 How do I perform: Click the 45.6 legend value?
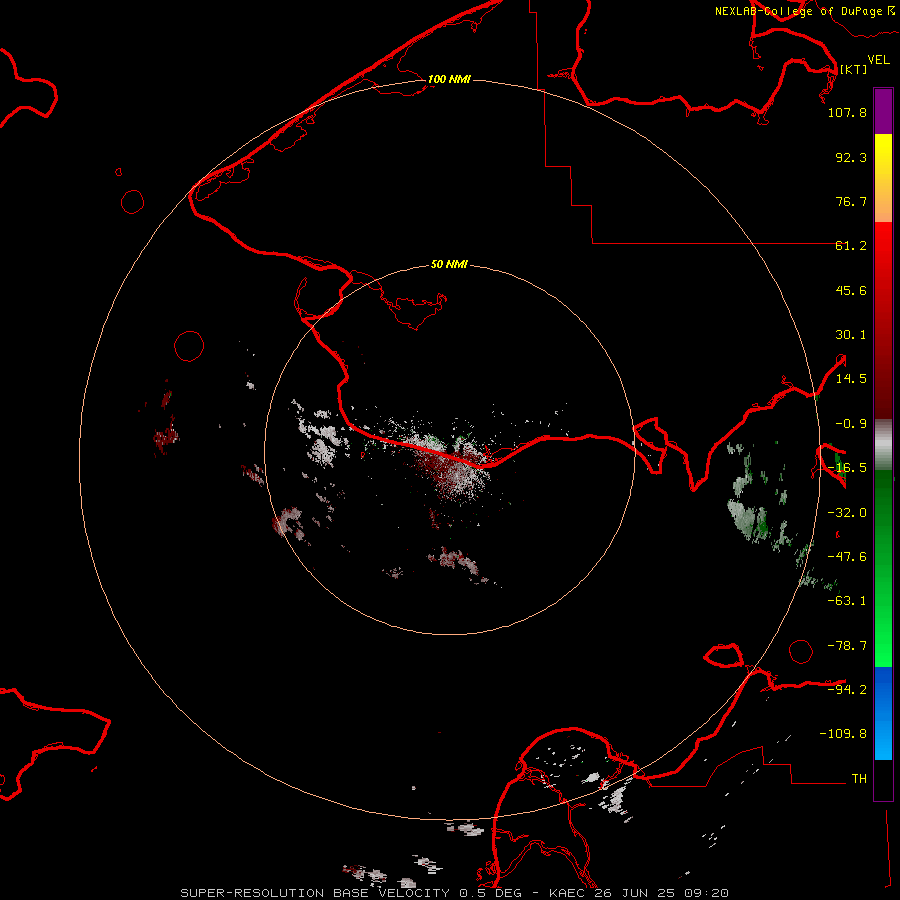tap(851, 290)
